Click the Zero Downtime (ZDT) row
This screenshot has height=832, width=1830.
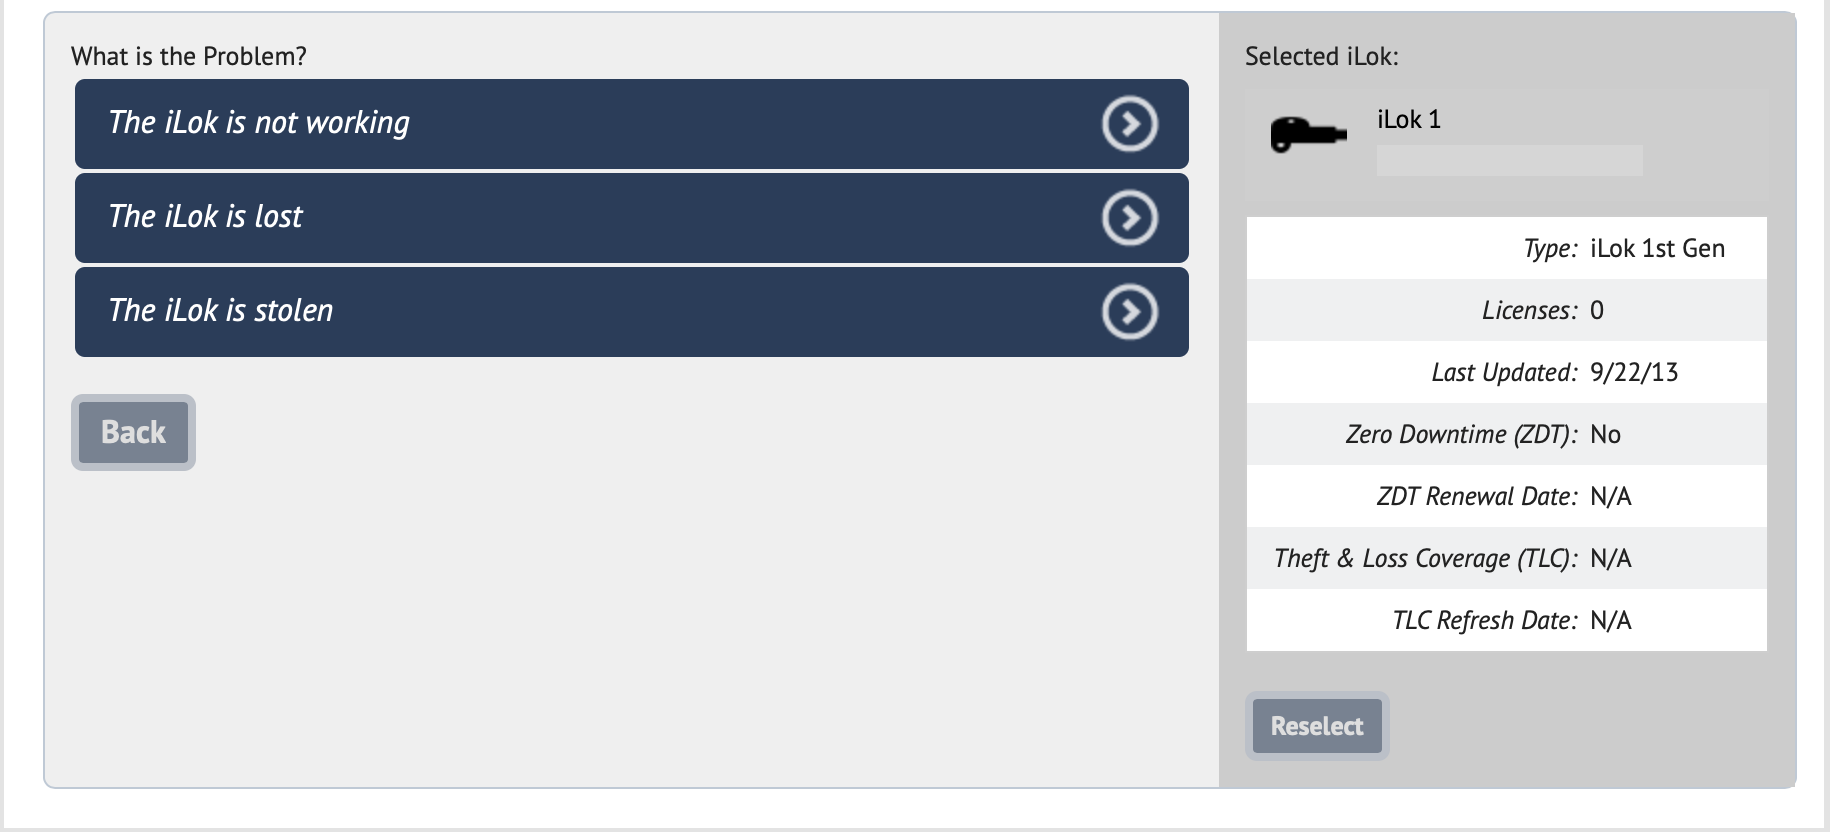point(1507,434)
